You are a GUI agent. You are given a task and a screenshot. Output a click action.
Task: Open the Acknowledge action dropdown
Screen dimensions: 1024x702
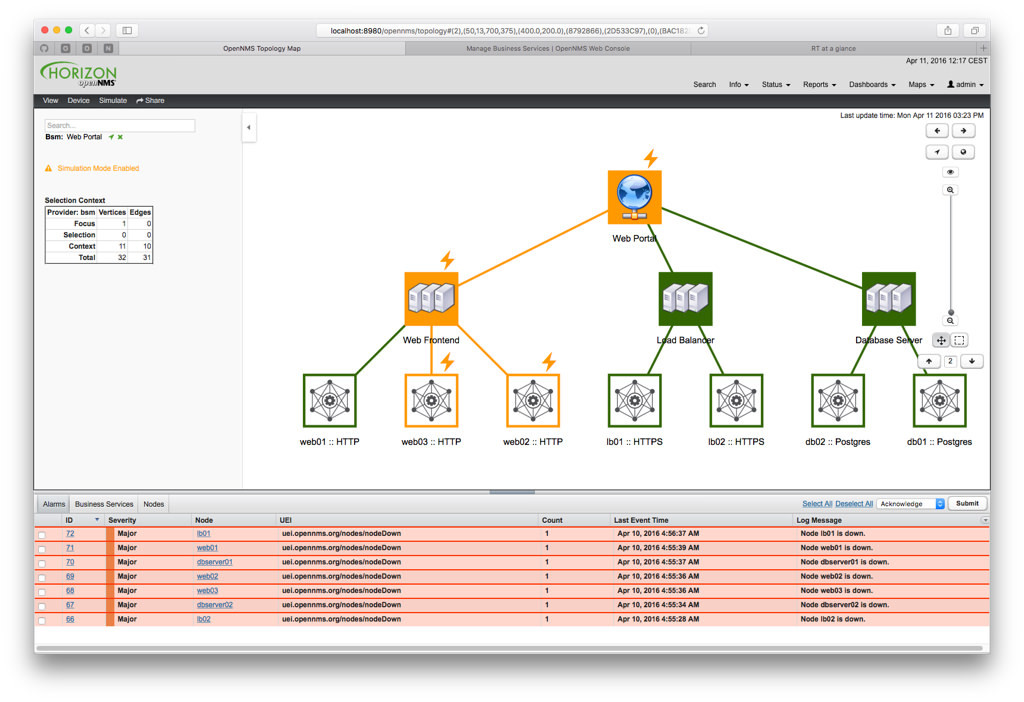coord(910,504)
